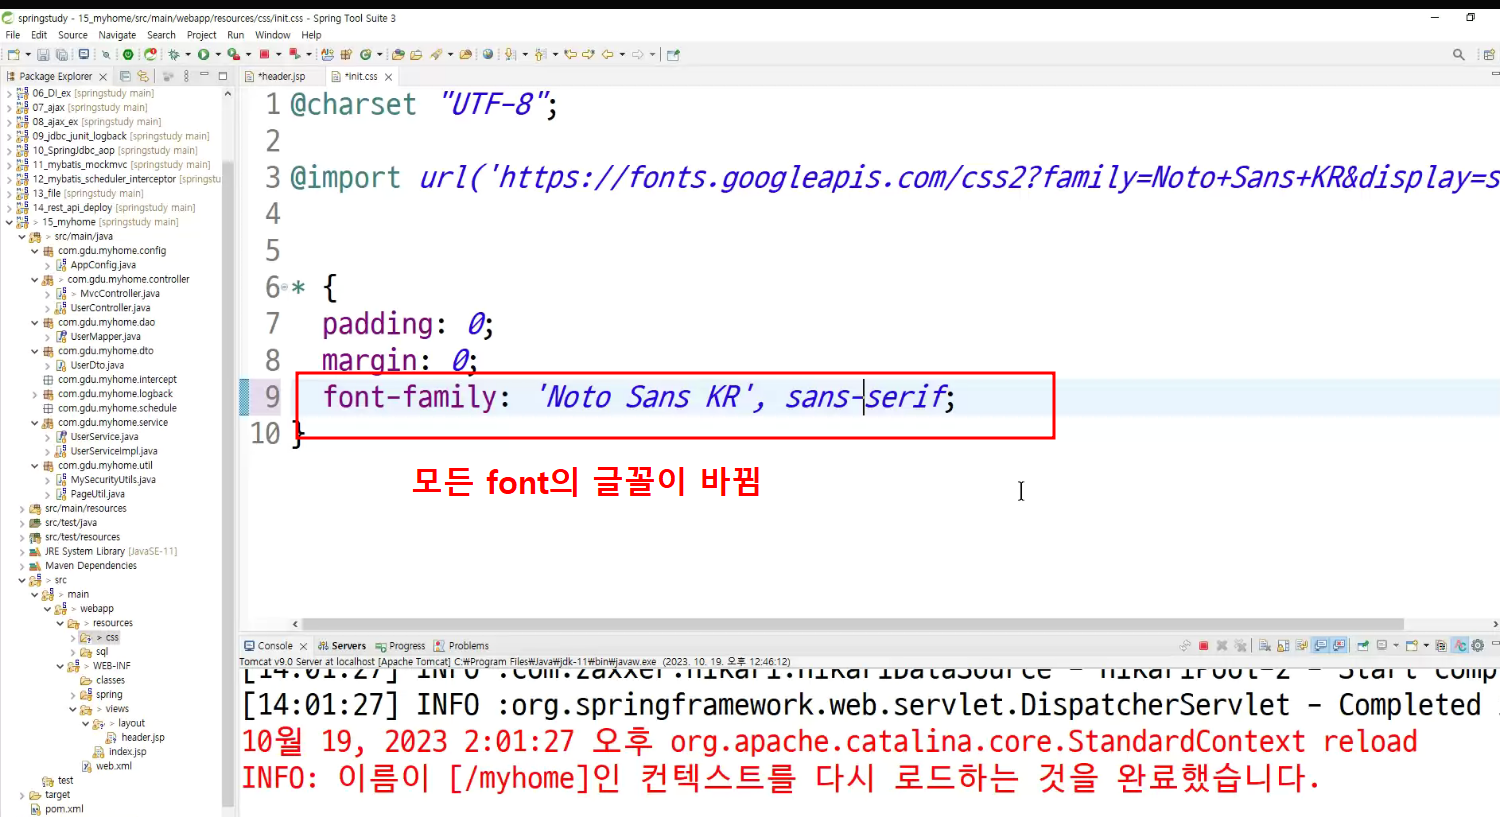
Task: Open the Navigate menu
Action: click(x=117, y=35)
